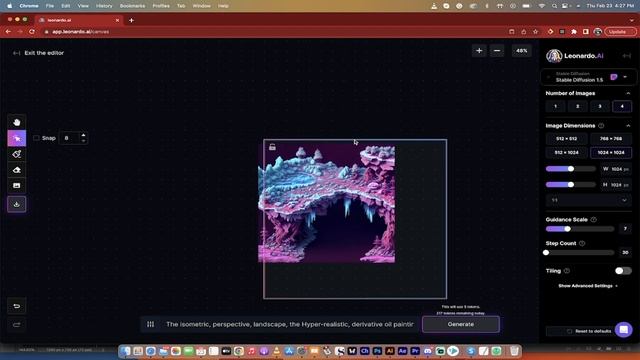The width and height of the screenshot is (640, 360).
Task: Choose 512 × 512 image dimensions
Action: coord(567,139)
